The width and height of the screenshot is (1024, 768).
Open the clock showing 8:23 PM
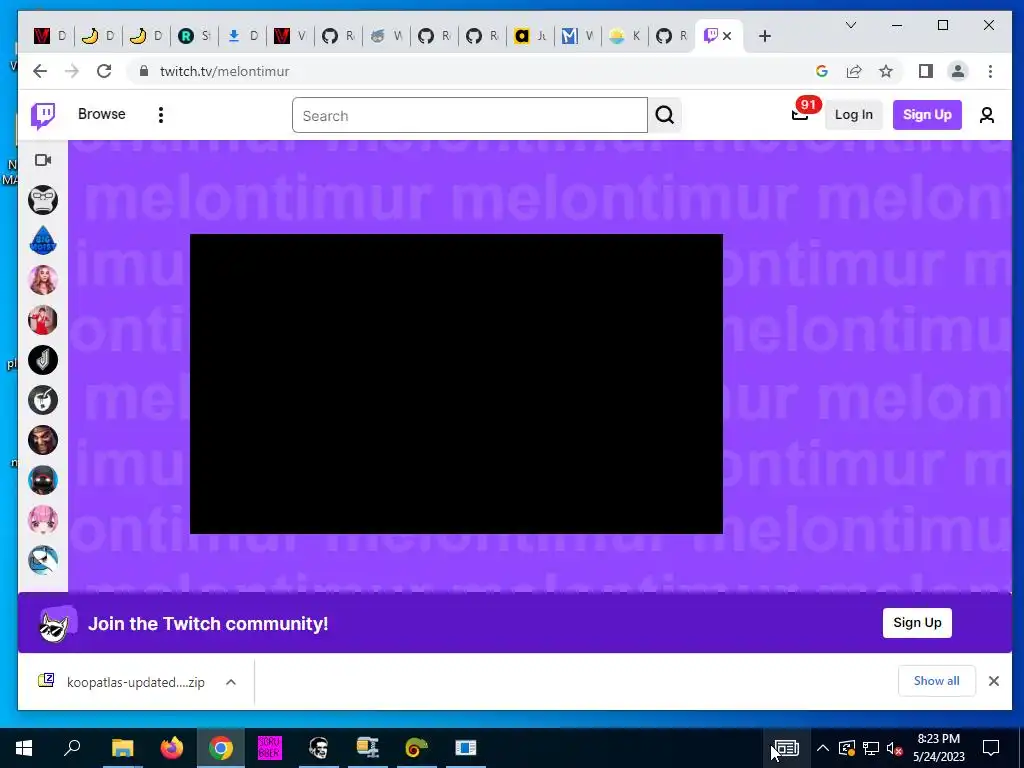(938, 748)
